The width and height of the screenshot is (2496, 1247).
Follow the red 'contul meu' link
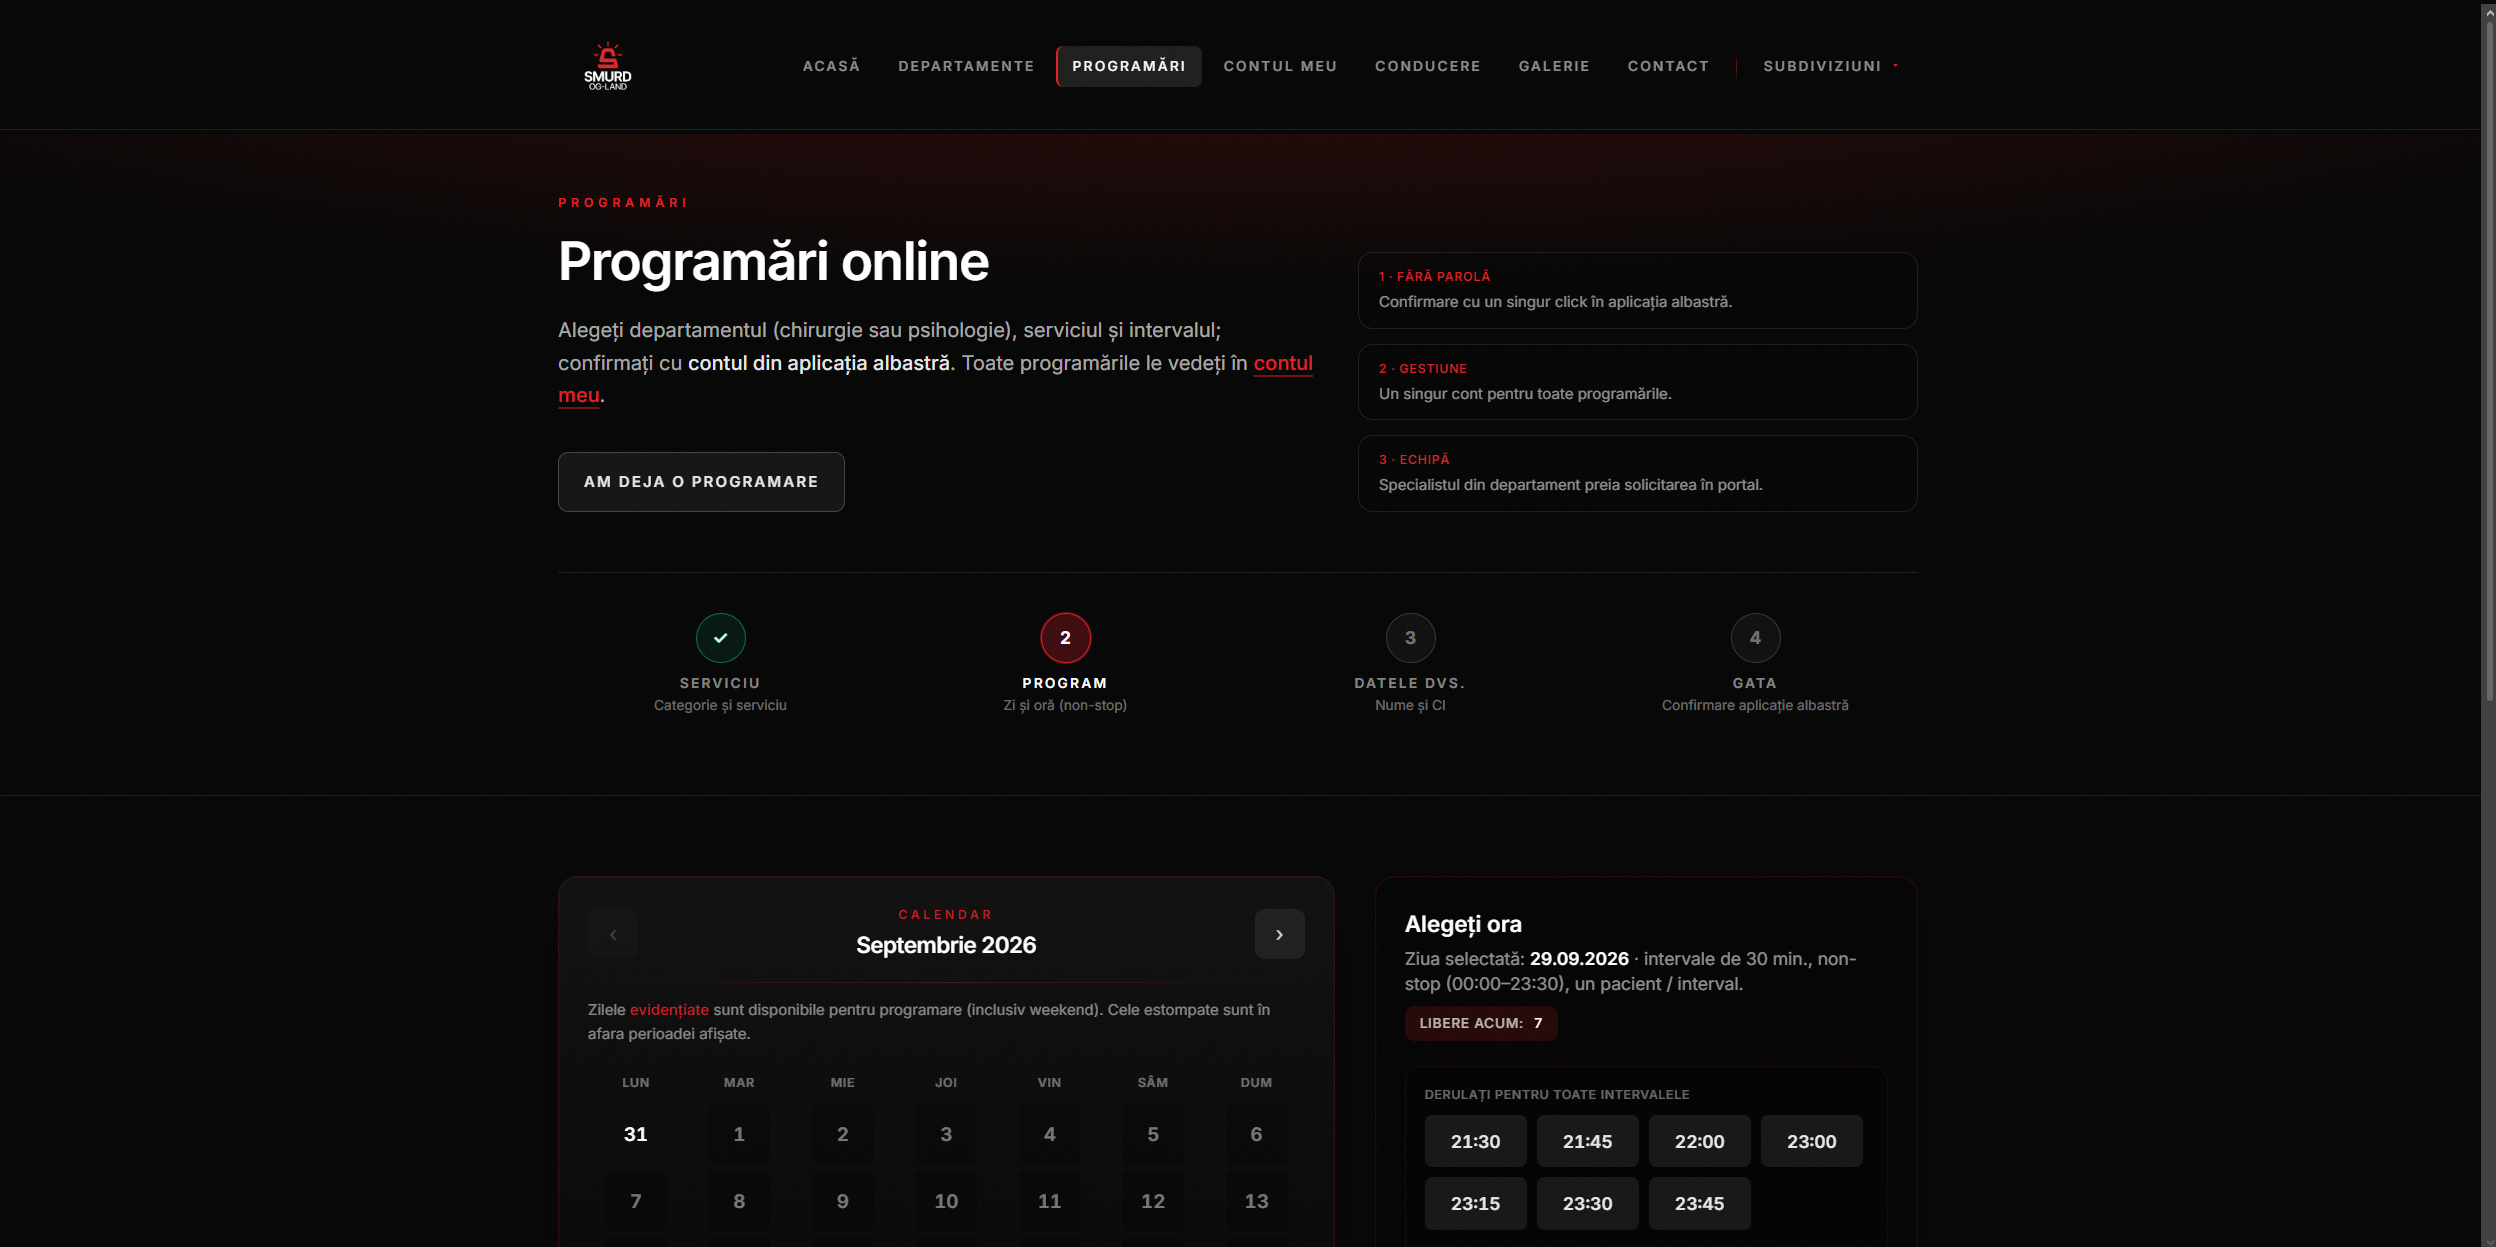[x=1283, y=363]
